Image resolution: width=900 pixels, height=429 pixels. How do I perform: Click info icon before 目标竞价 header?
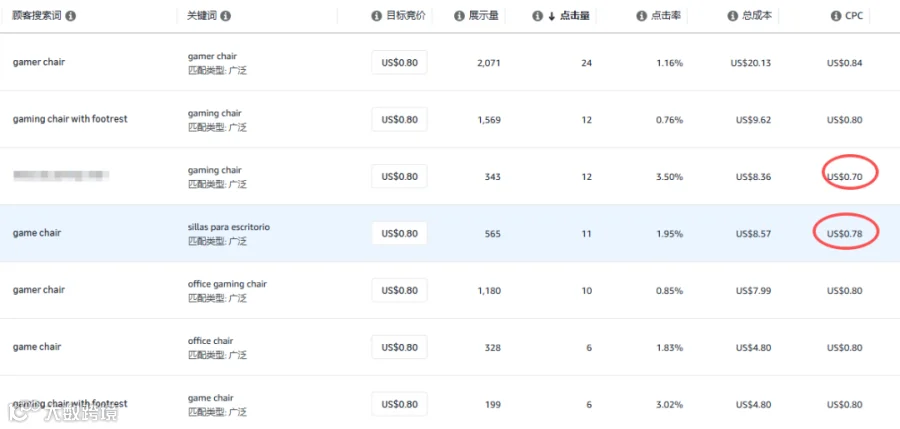[377, 16]
